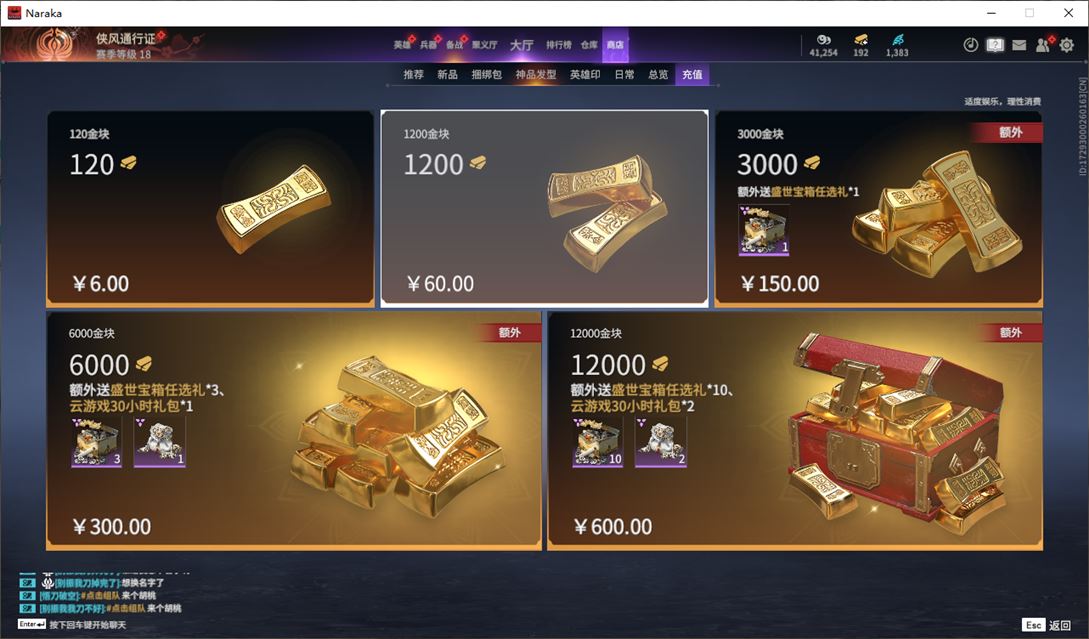Click the clock icon in the top bar
This screenshot has height=639, width=1089.
point(971,44)
